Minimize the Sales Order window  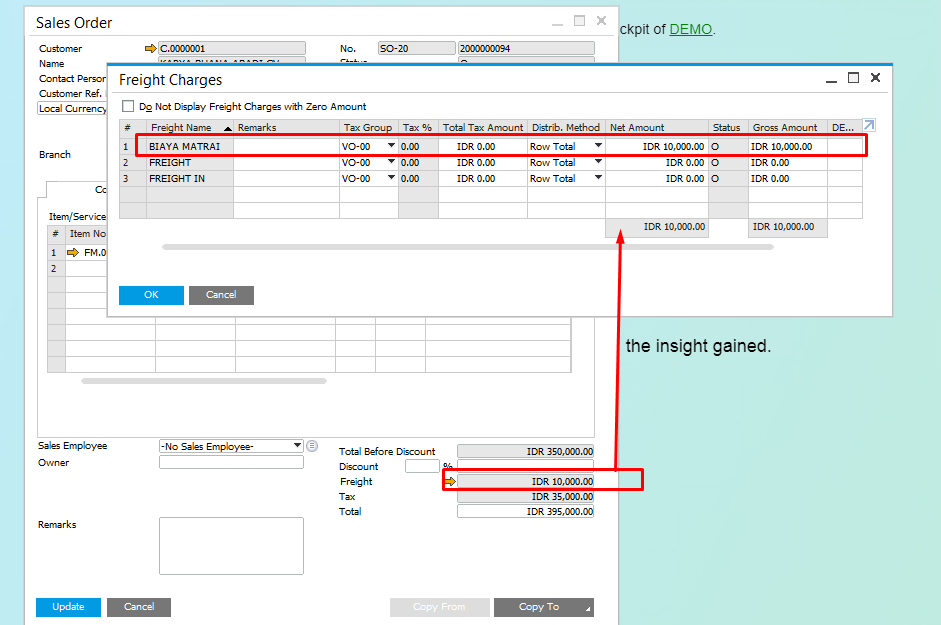tap(558, 23)
